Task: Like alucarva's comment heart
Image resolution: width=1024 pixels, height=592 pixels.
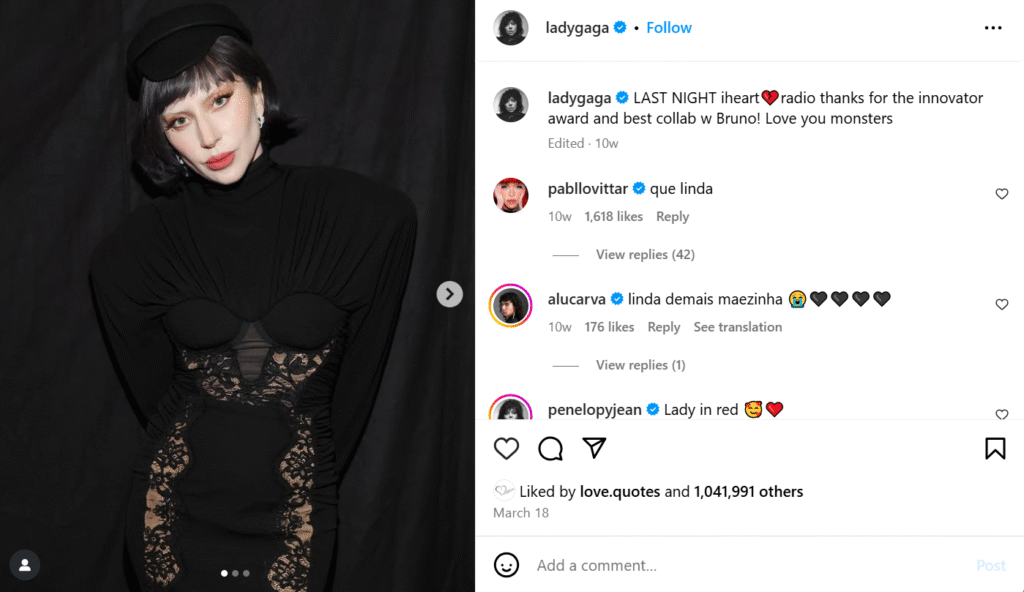Action: coord(1002,304)
